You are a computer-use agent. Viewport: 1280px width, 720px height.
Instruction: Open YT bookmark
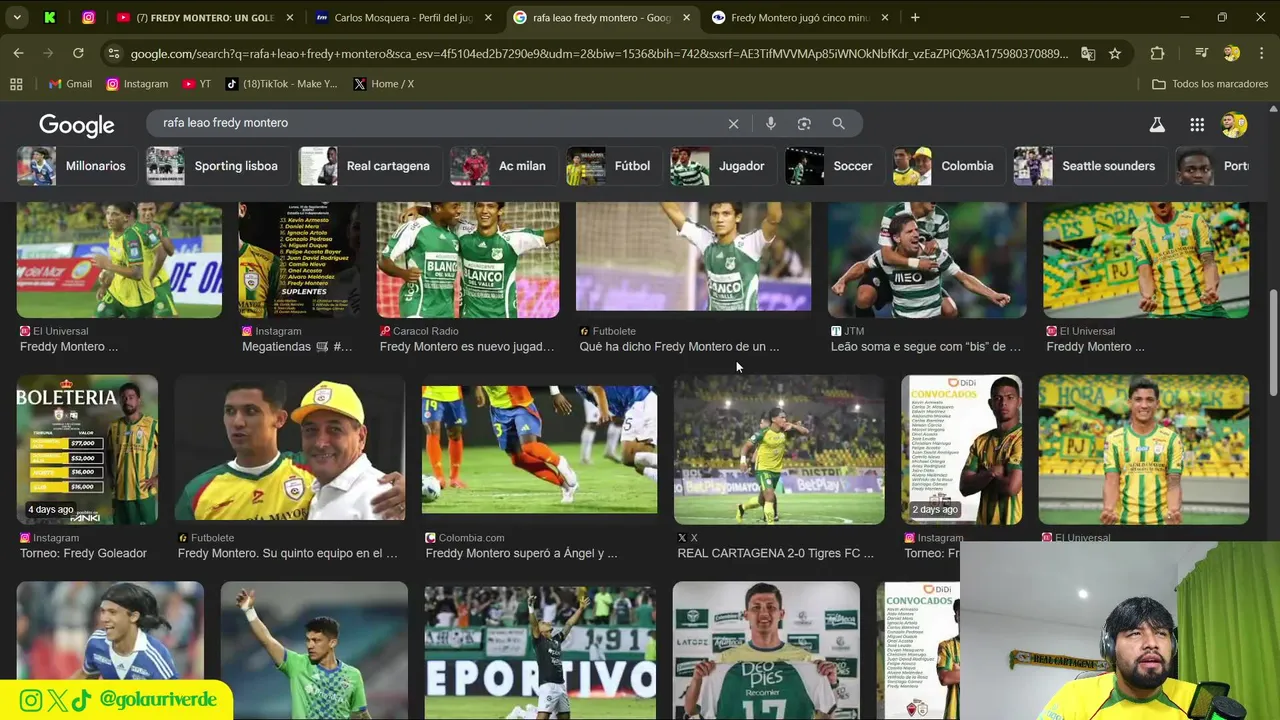[196, 84]
